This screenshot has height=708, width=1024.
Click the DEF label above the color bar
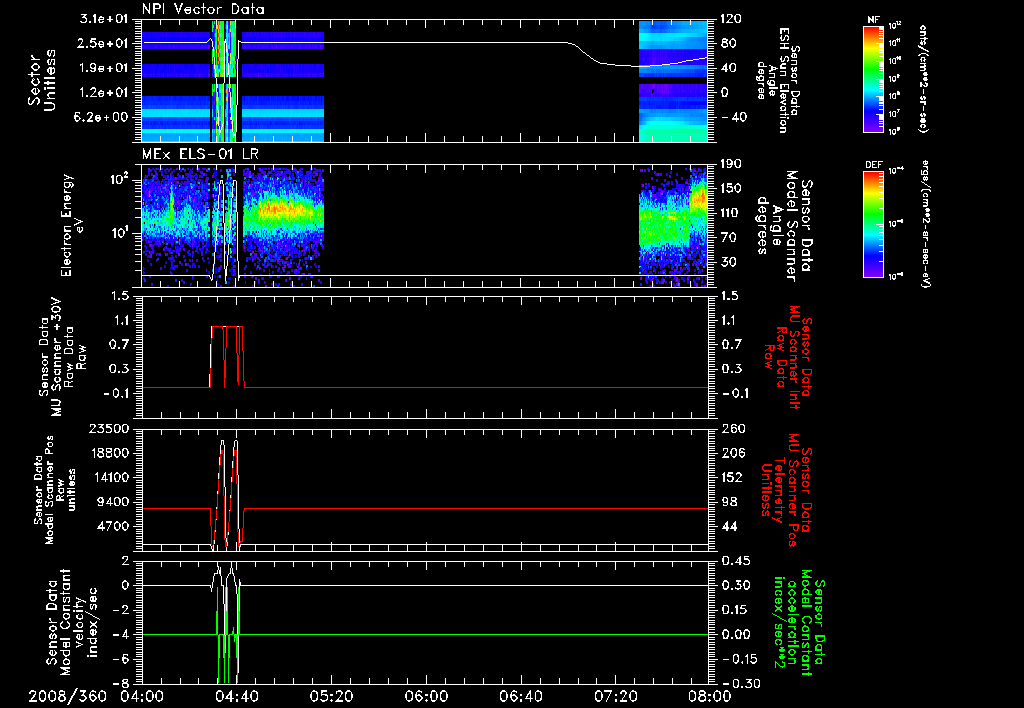tap(873, 165)
